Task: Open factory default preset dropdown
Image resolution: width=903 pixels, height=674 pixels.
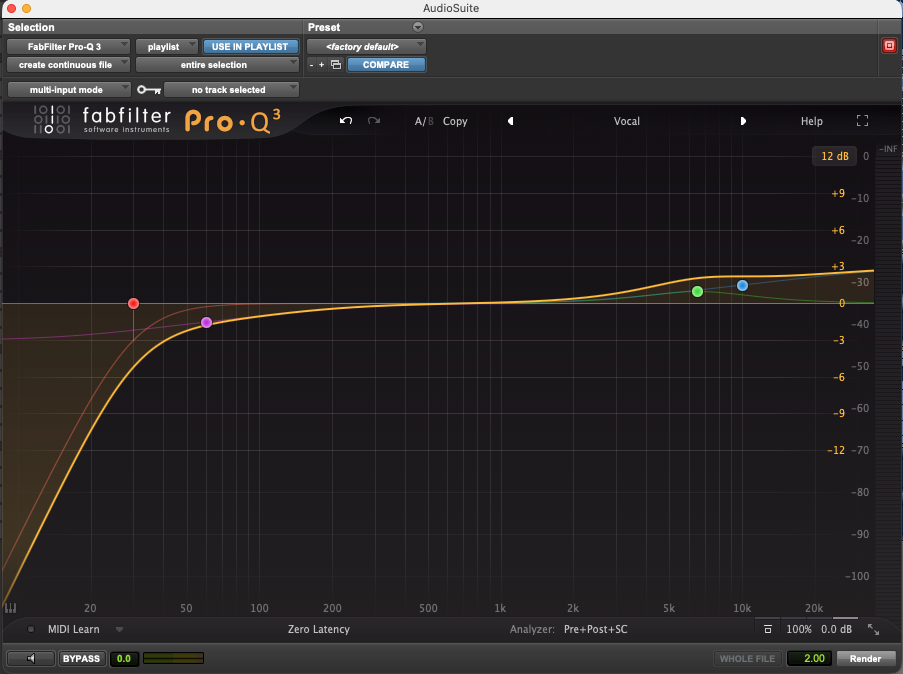Action: (366, 47)
